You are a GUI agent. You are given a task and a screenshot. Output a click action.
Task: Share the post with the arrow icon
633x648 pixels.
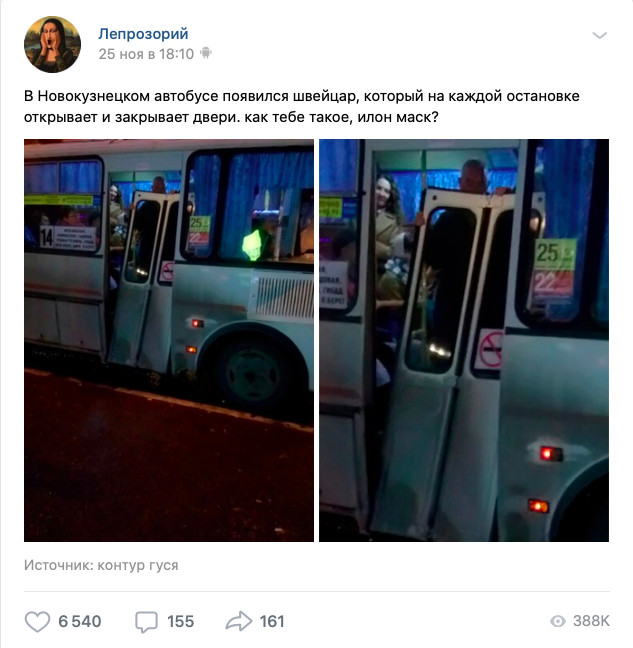click(x=238, y=621)
